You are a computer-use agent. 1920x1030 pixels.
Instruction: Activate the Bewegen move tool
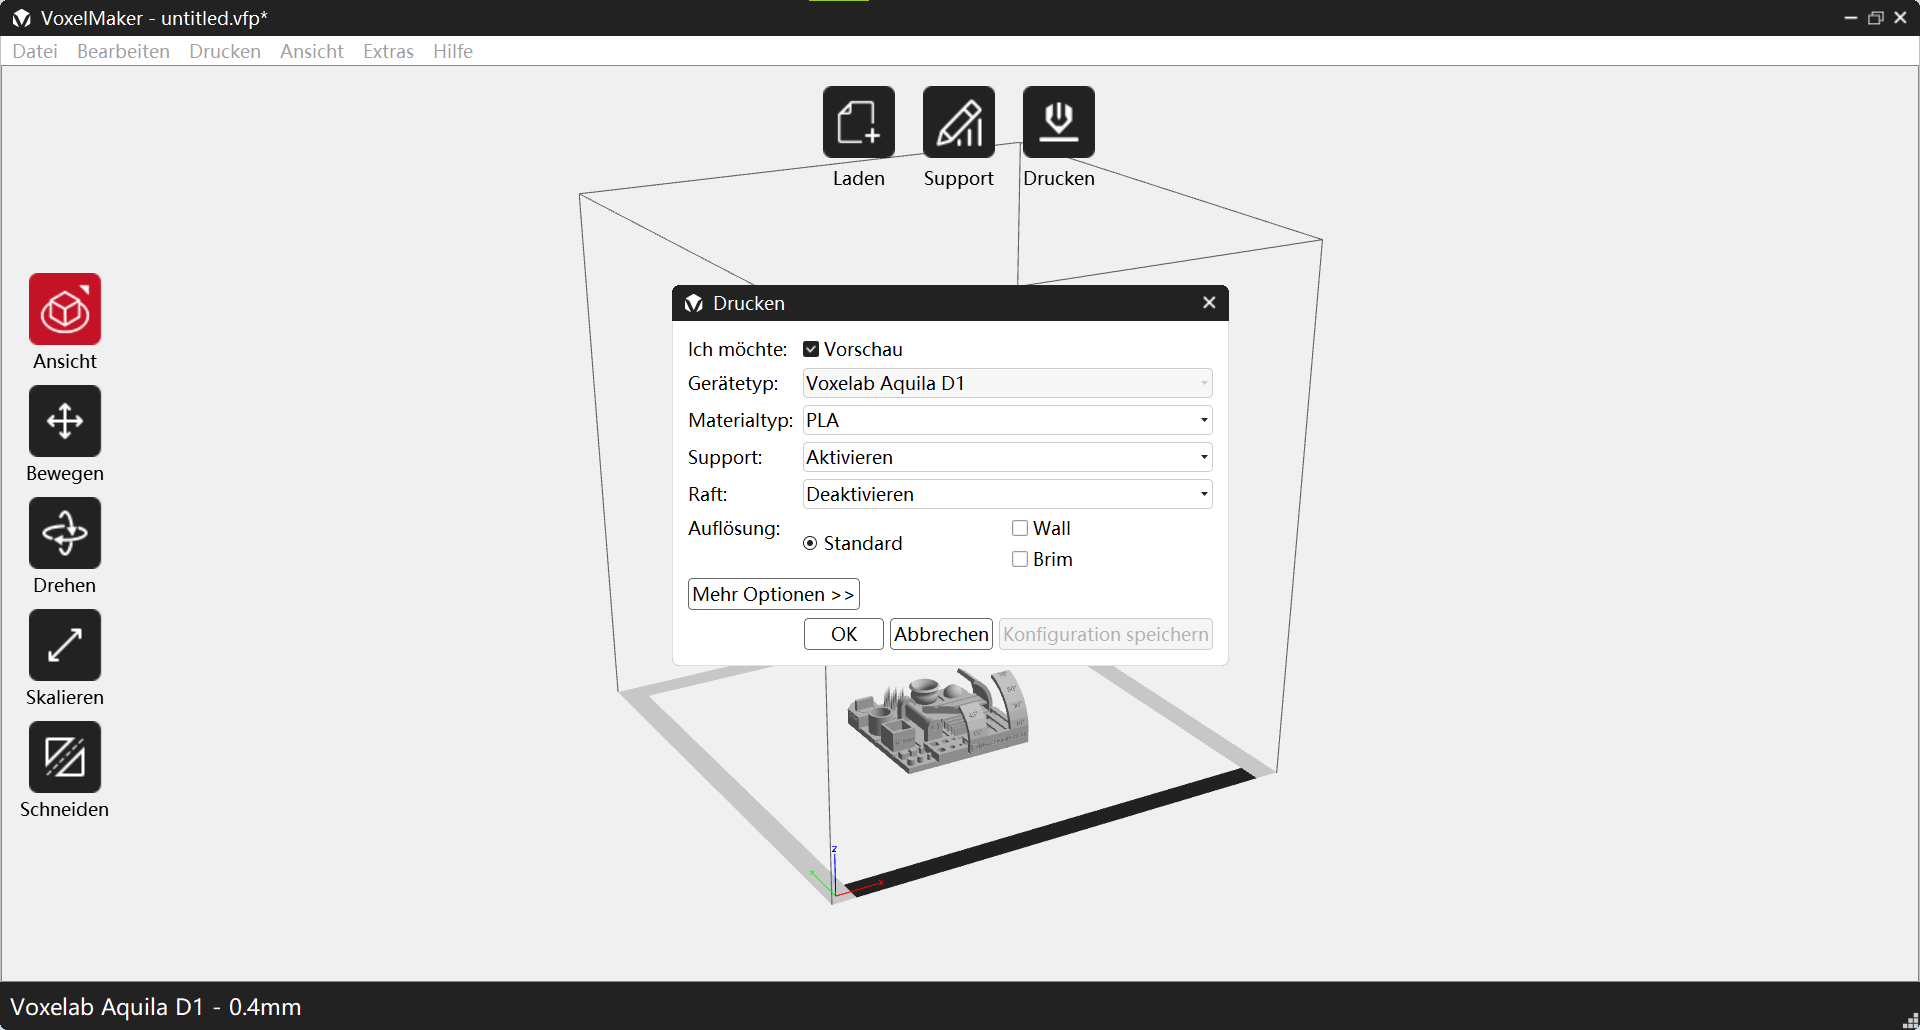(65, 422)
